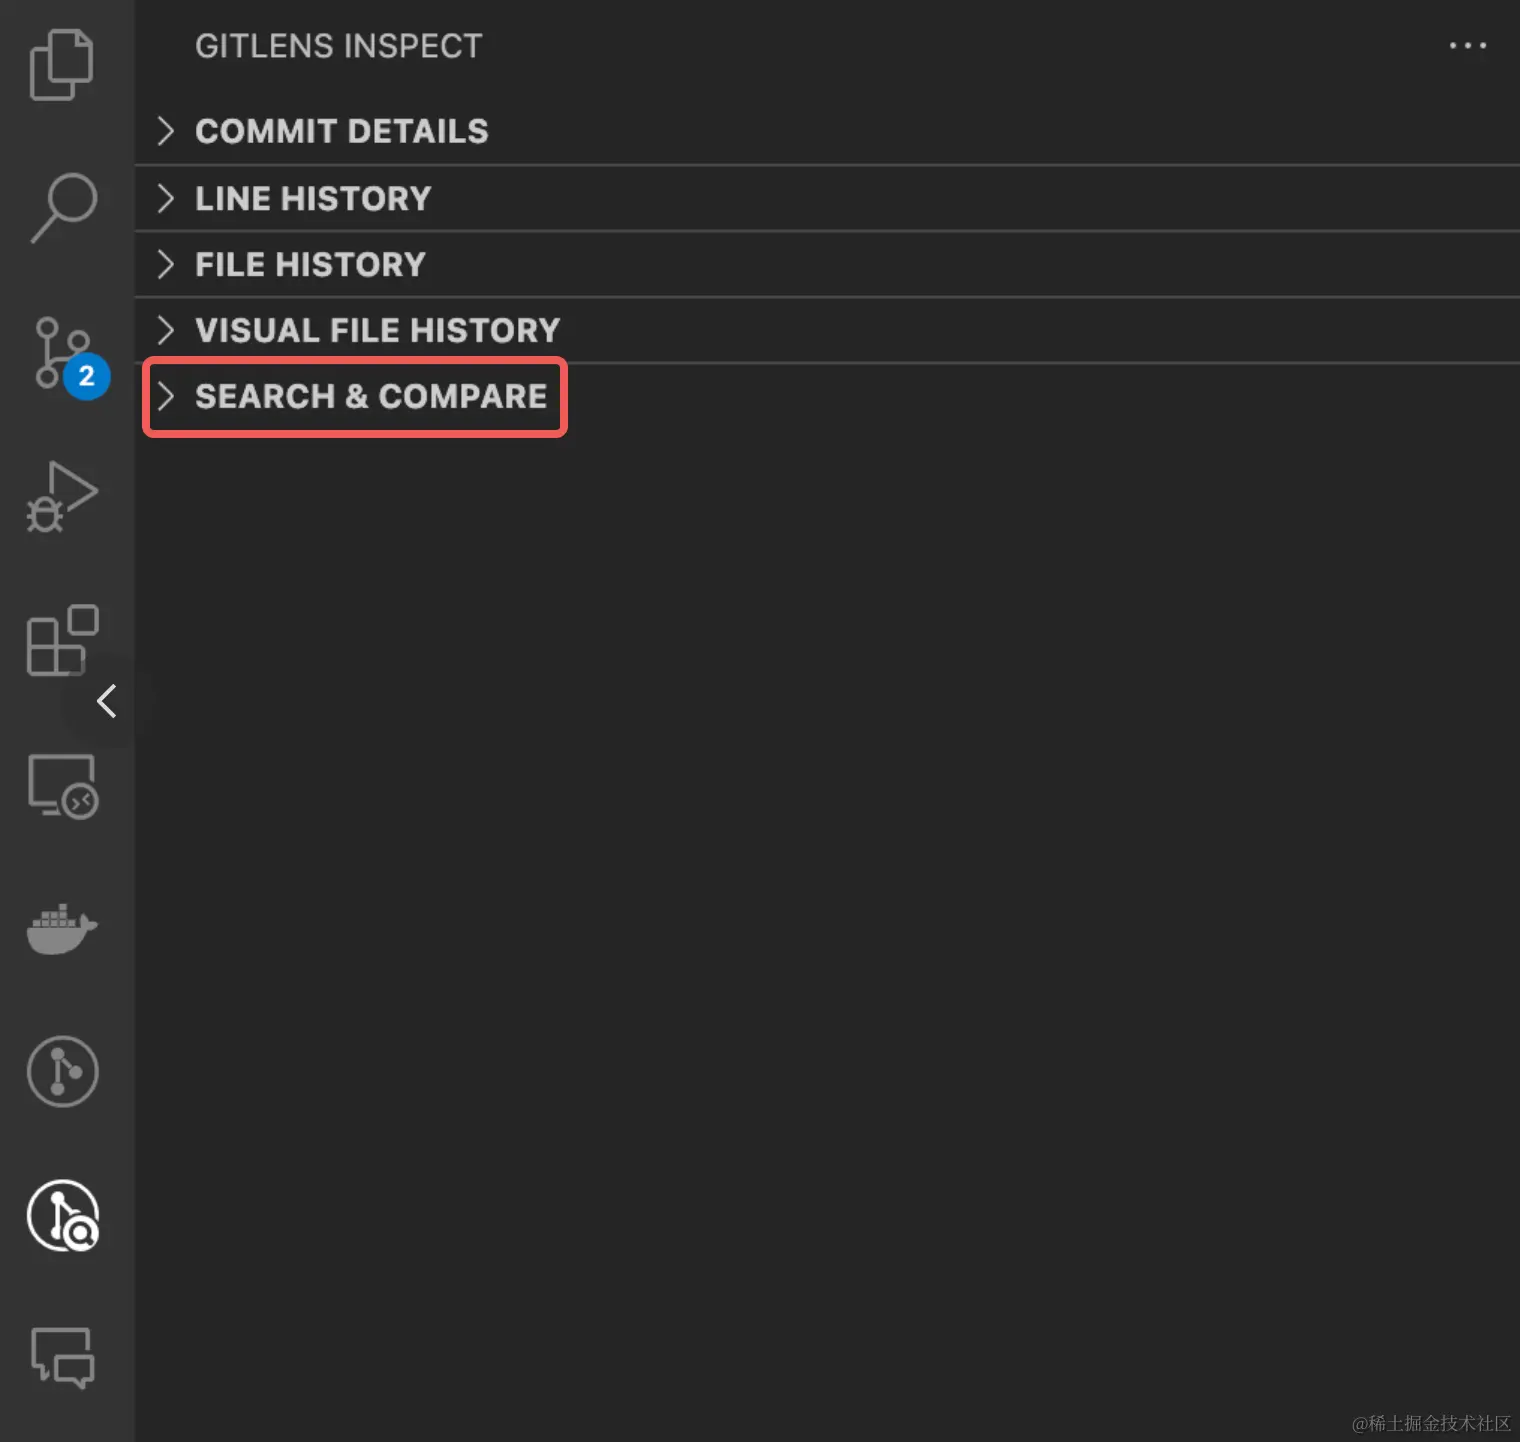Click the COMMIT DETAILS section header
1520x1442 pixels.
point(827,131)
